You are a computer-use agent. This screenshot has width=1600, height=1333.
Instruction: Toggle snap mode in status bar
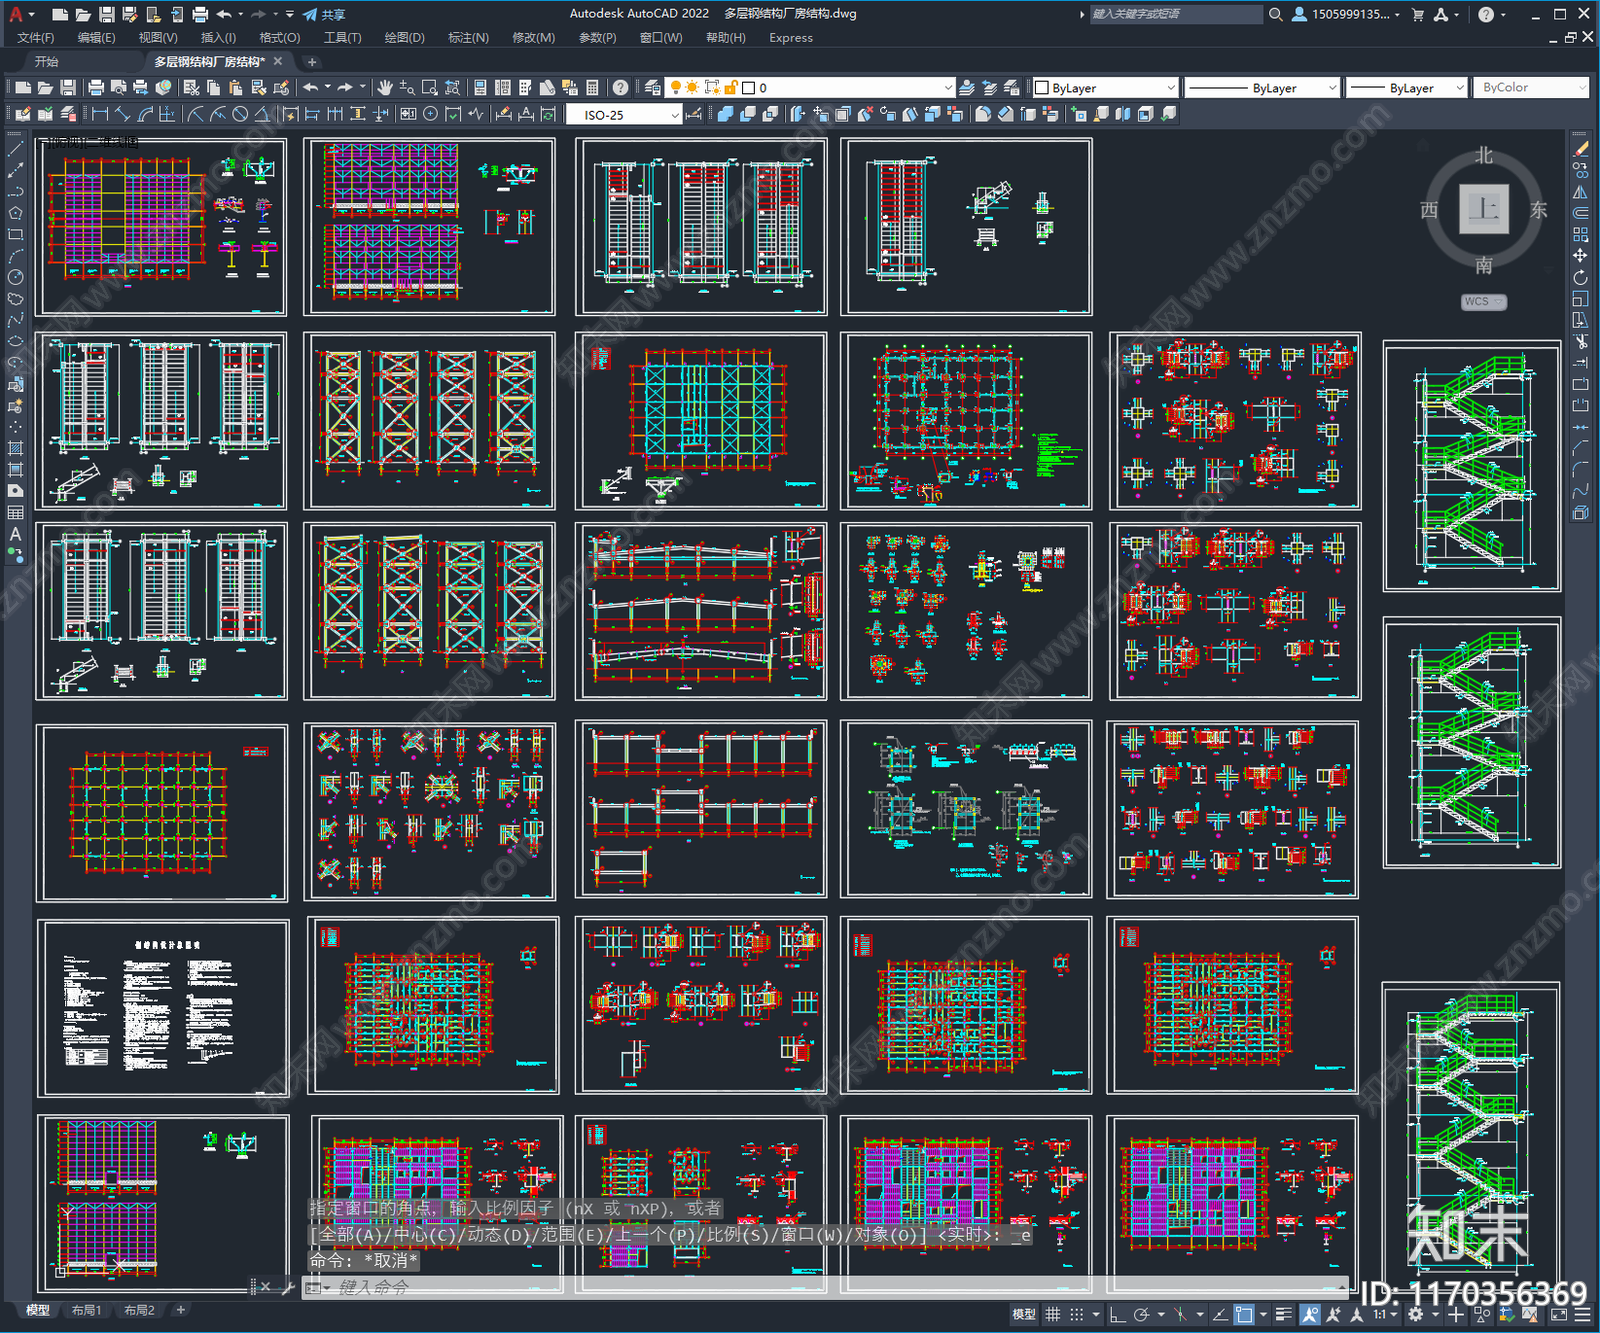point(1076,1315)
